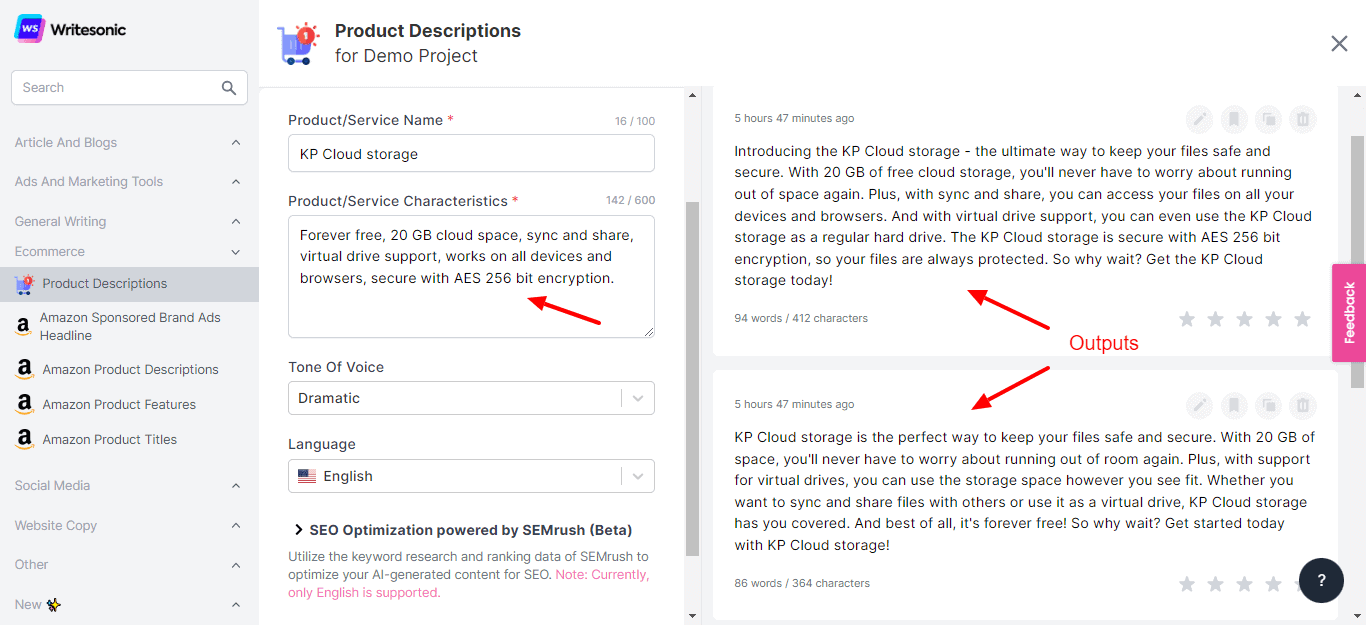Image resolution: width=1366 pixels, height=625 pixels.
Task: Click the Amazon icon beside Amazon Product Features
Action: coord(24,405)
